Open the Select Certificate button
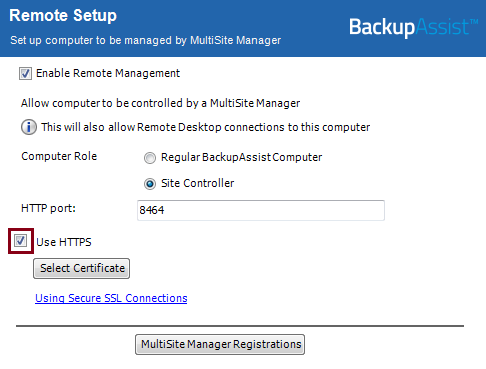The height and width of the screenshot is (369, 486). (82, 268)
